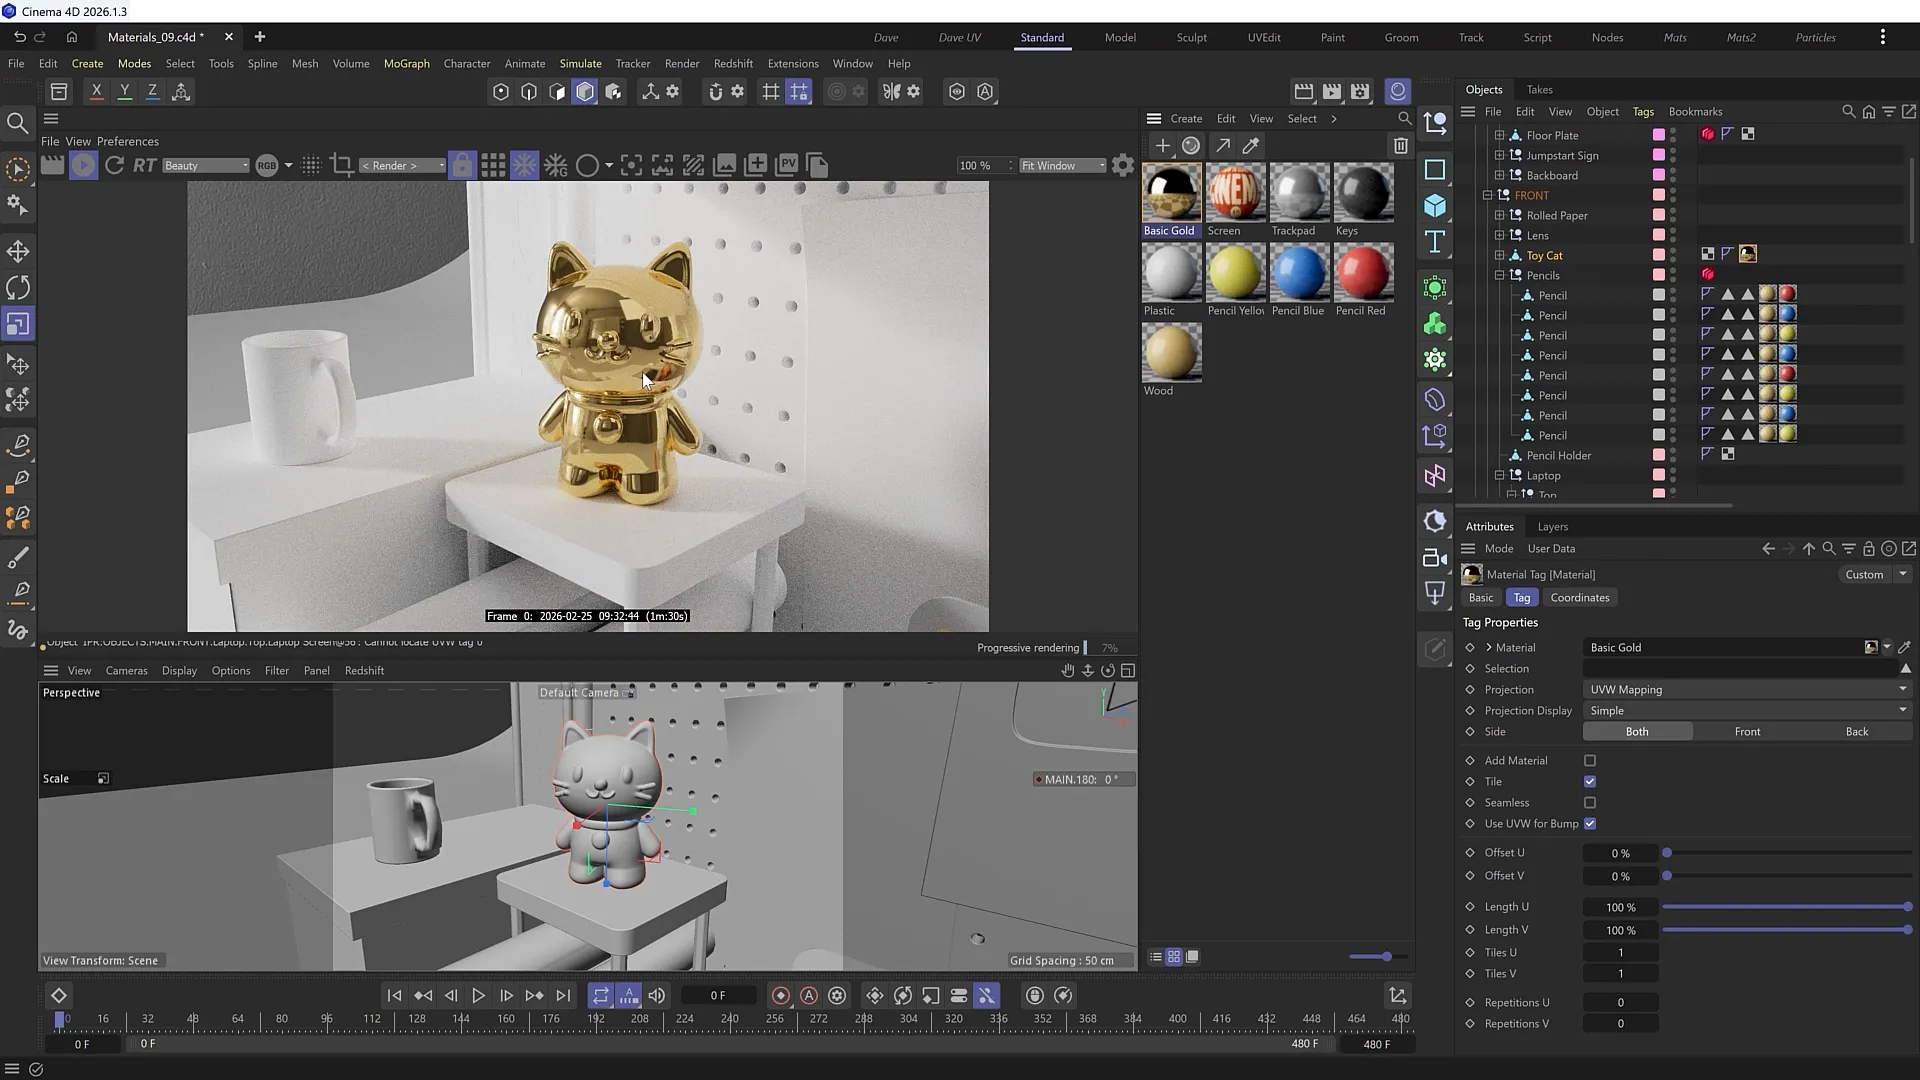Open Cameras menu in viewport

pos(126,671)
